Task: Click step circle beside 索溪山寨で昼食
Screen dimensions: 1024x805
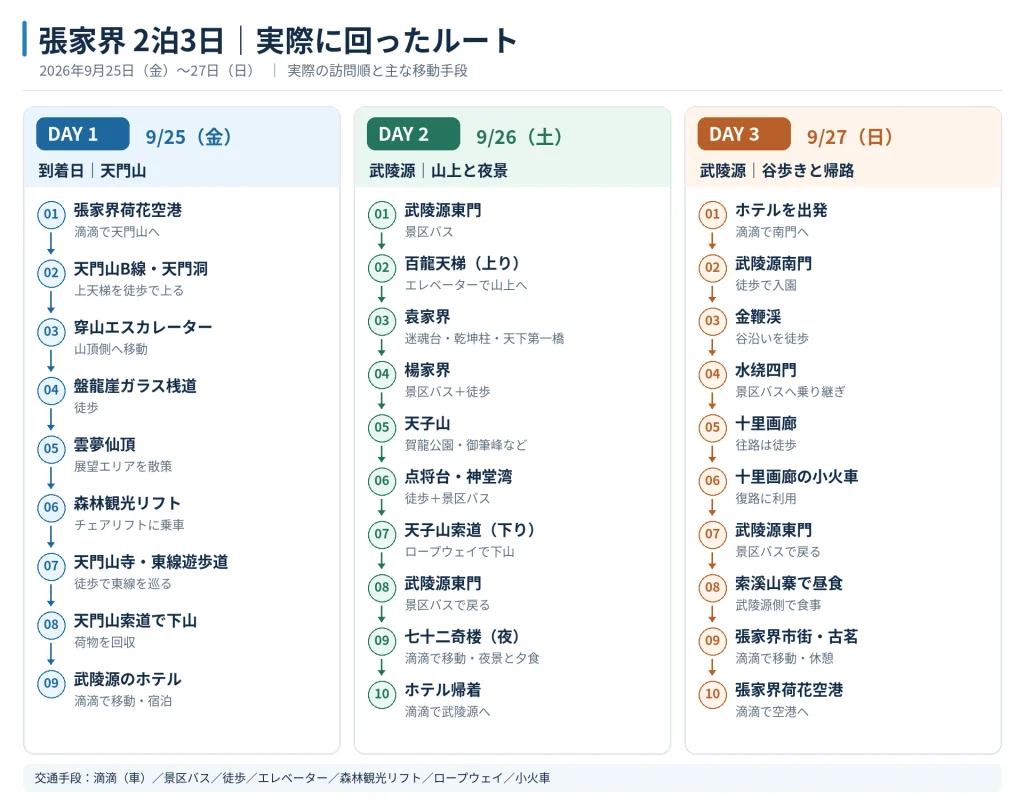Action: [x=712, y=587]
